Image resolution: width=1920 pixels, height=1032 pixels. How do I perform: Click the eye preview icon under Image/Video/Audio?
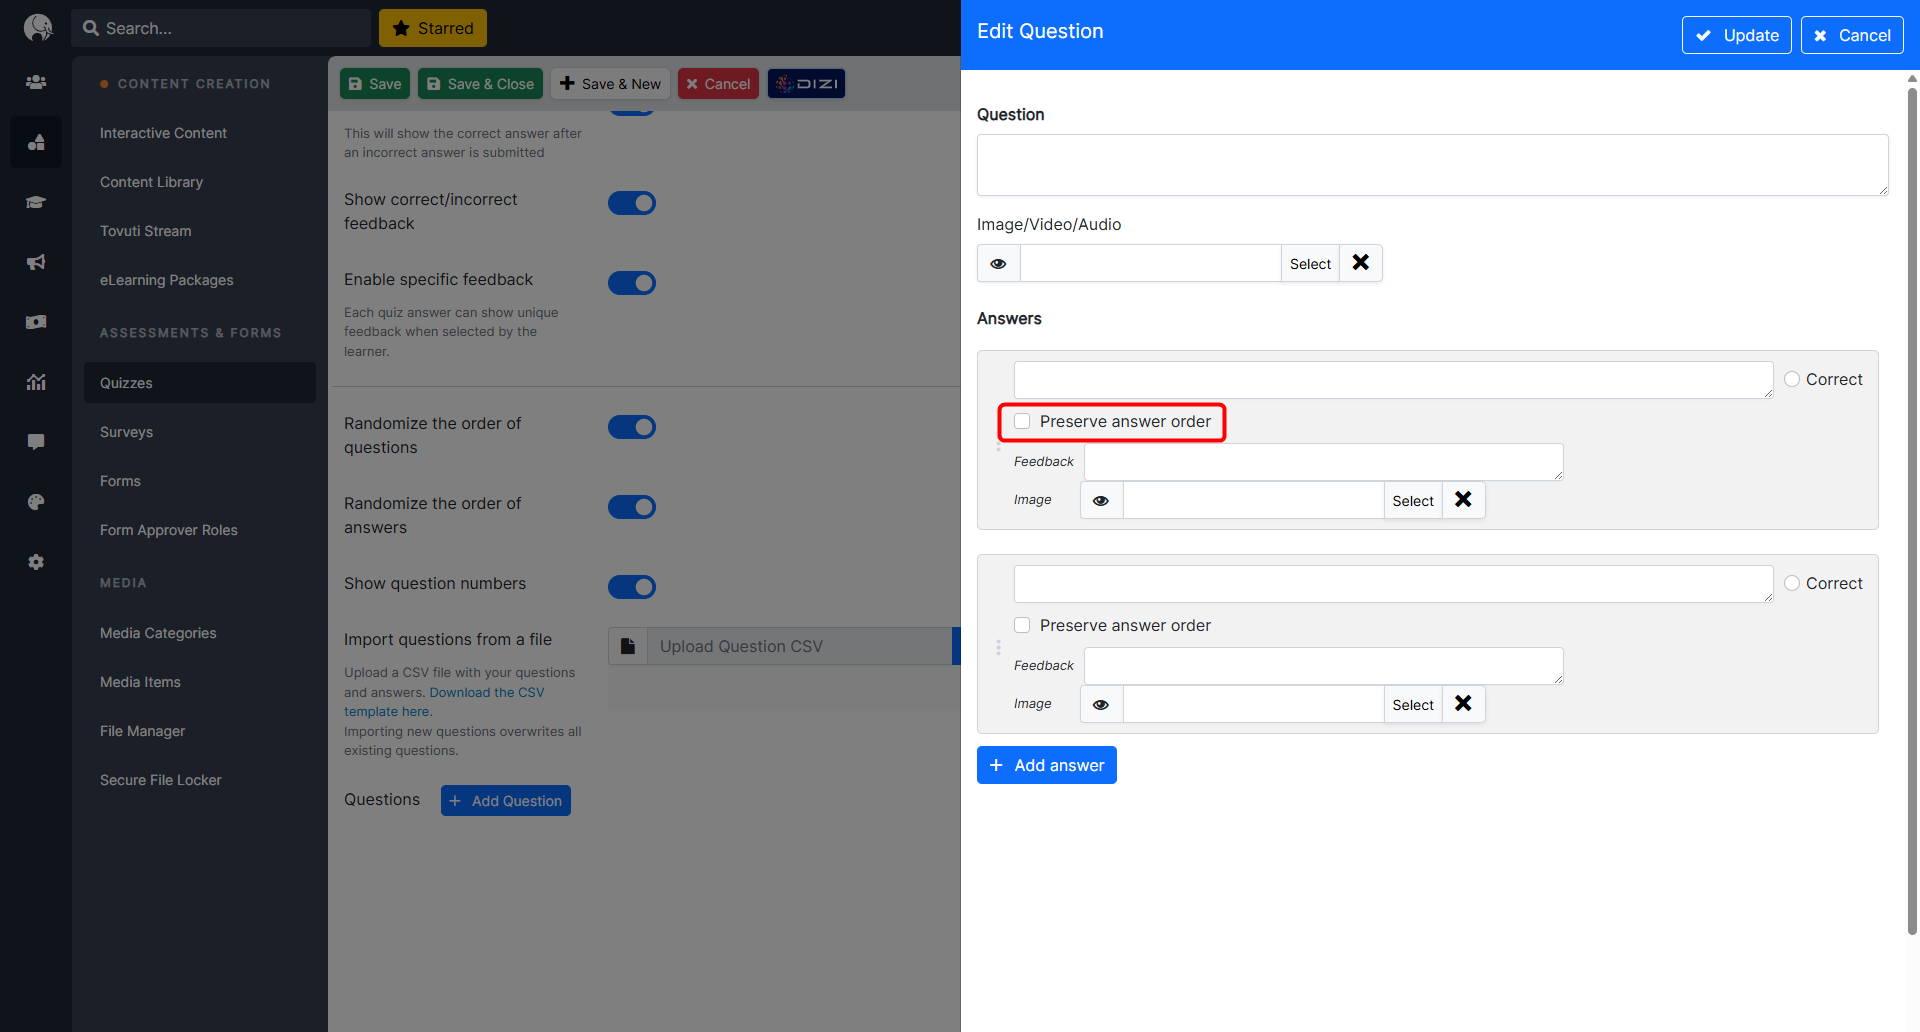(x=998, y=264)
